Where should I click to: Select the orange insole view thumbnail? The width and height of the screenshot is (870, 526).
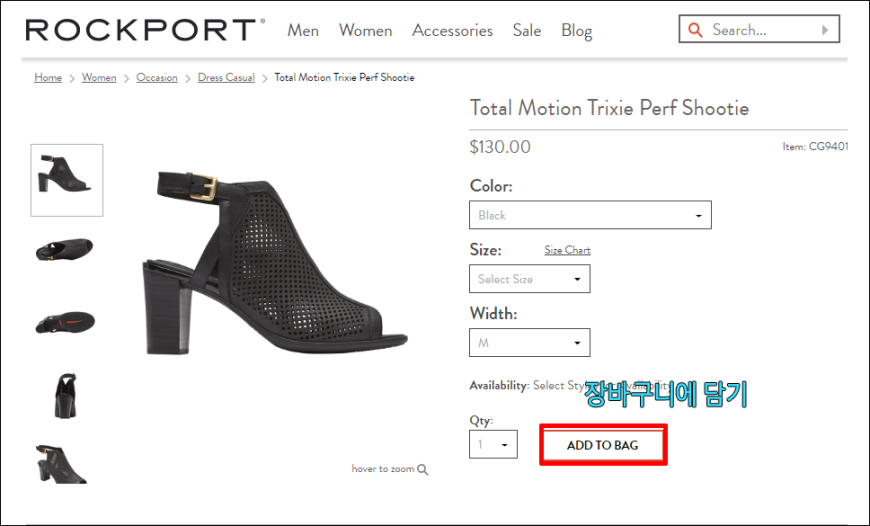[65, 323]
